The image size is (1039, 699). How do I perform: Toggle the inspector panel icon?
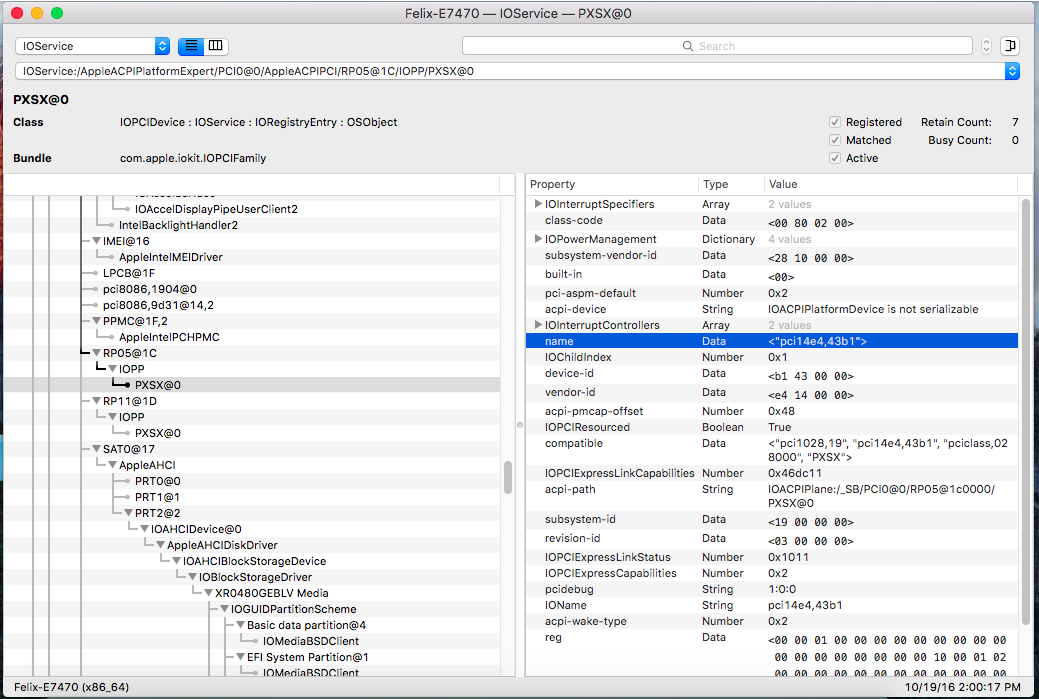pos(1010,46)
